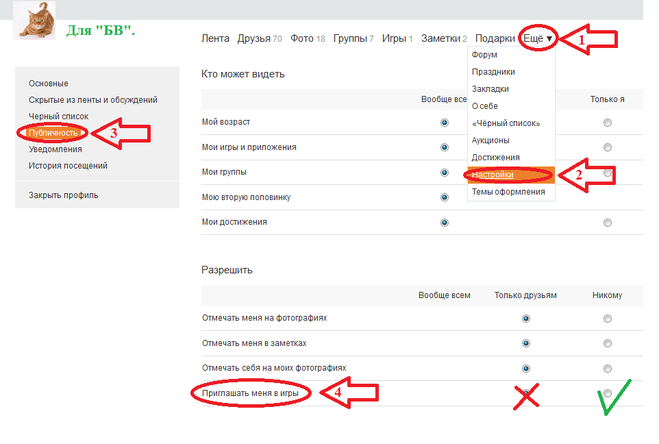
Task: Select Вообще всем for Мою вторую половинку
Action: click(444, 197)
